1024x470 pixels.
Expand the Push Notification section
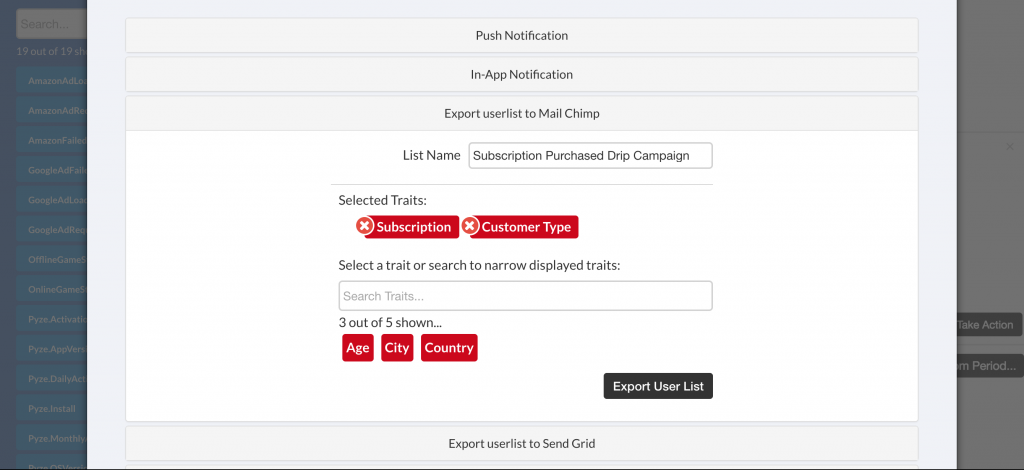[521, 36]
